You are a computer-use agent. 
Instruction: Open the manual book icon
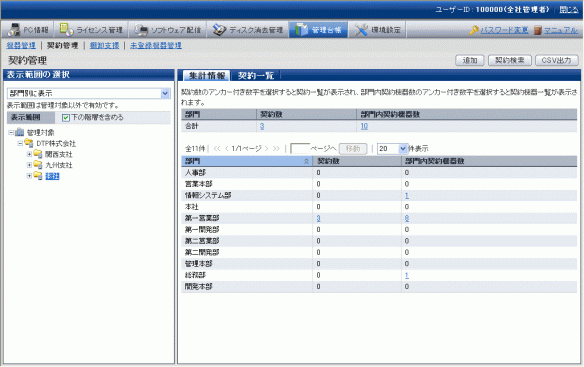point(537,30)
